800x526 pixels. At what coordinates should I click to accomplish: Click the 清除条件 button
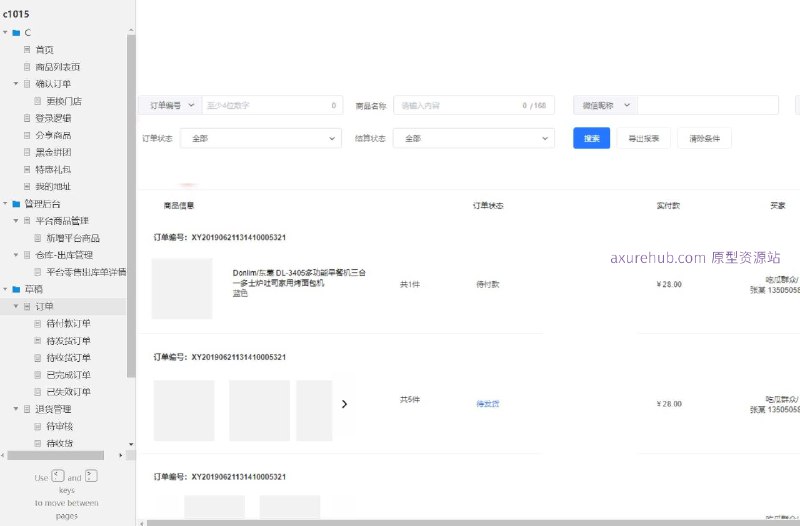pyautogui.click(x=704, y=138)
